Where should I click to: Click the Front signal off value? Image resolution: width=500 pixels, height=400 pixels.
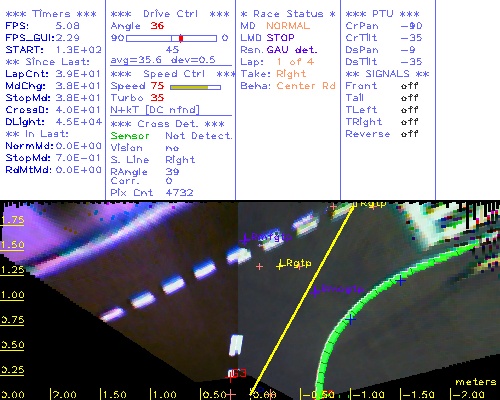pyautogui.click(x=409, y=86)
